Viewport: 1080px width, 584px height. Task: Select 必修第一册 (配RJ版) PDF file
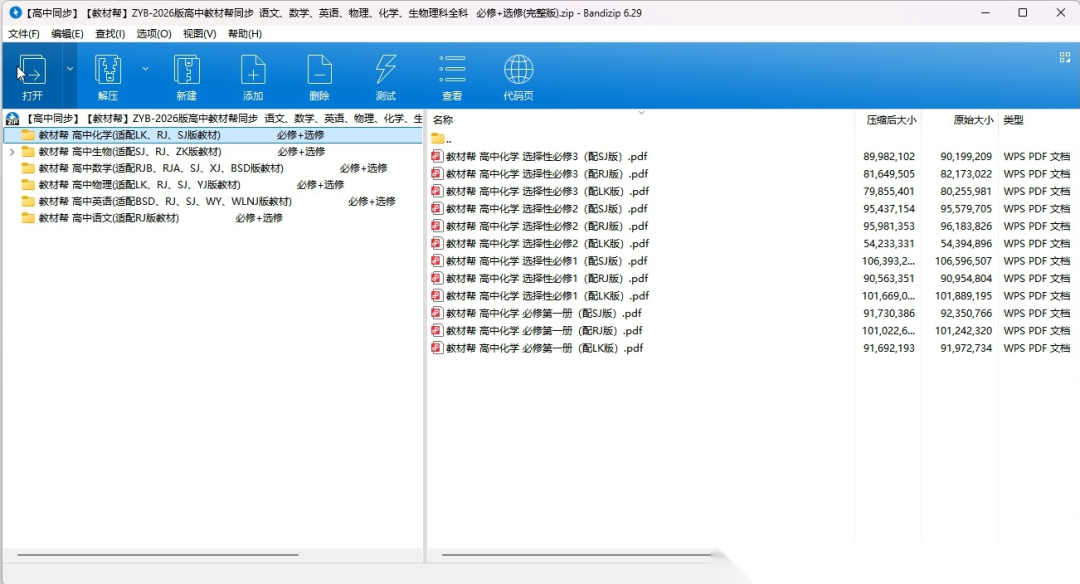click(x=544, y=331)
